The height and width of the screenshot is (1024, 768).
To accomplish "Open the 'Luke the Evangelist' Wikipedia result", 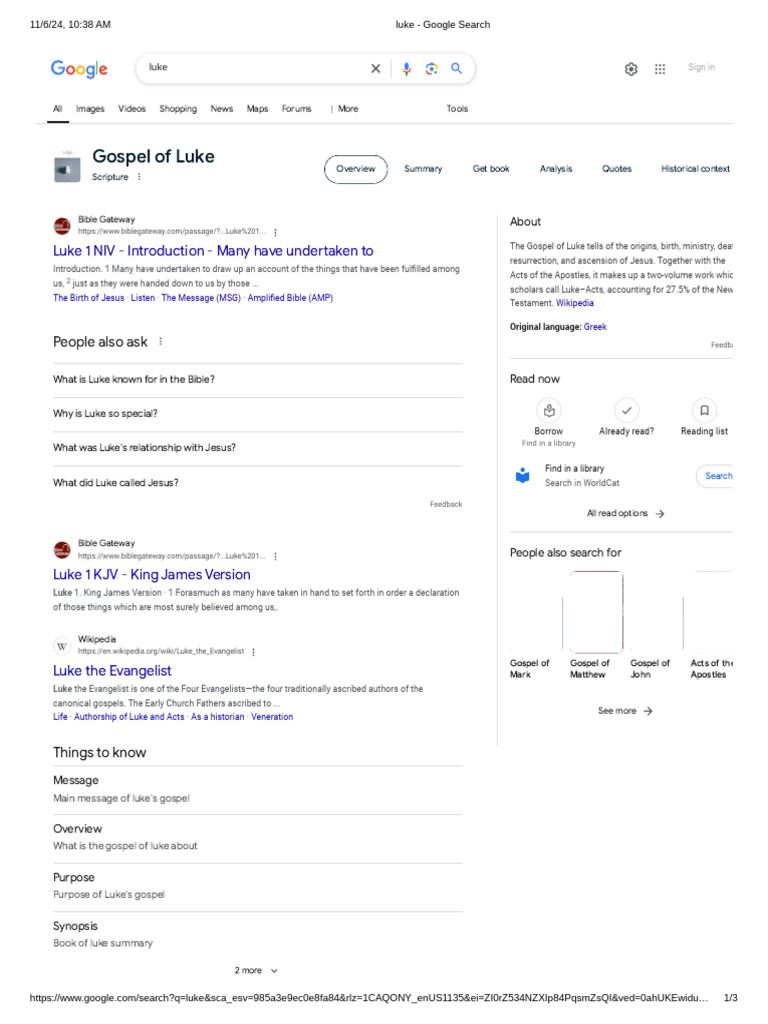I will point(112,671).
